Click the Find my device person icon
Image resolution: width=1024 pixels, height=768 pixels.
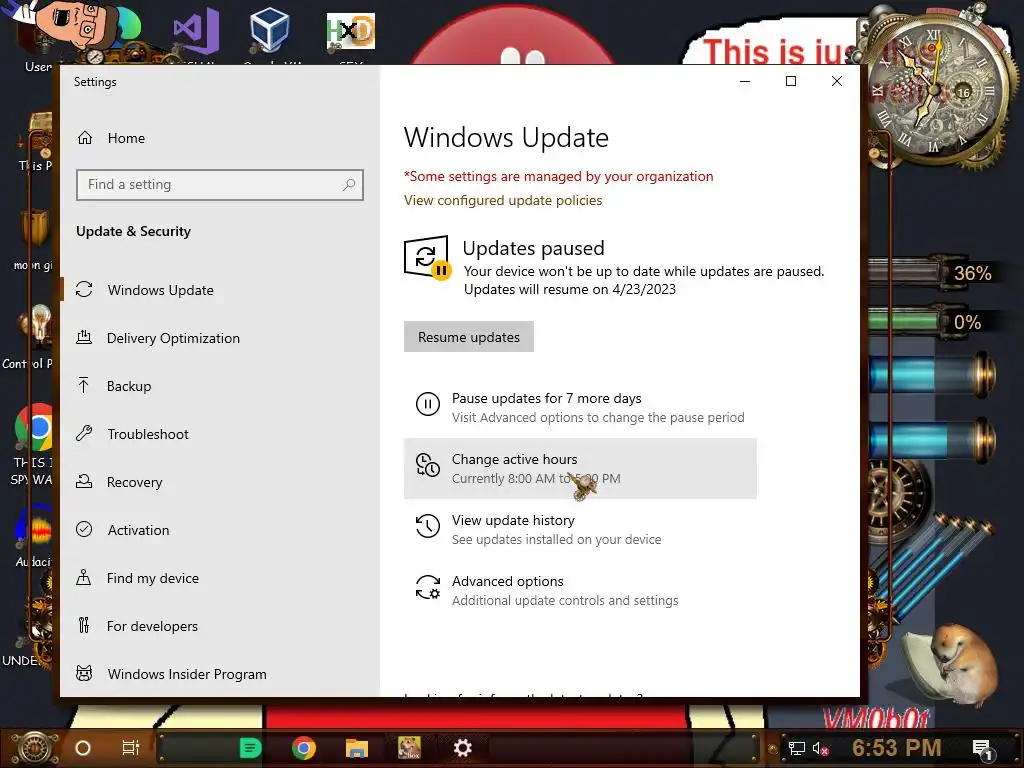(x=84, y=577)
